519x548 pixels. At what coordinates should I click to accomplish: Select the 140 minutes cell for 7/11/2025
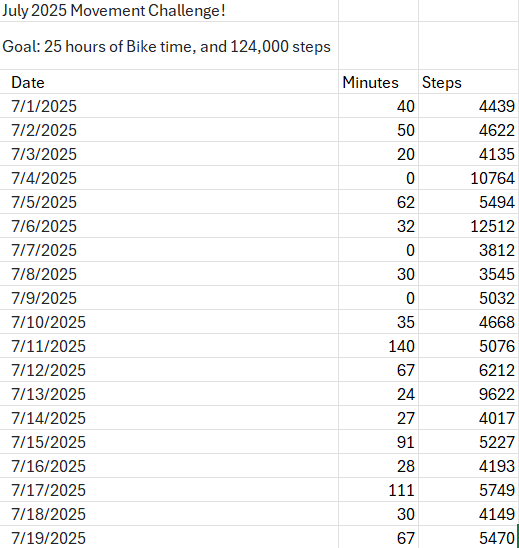(x=379, y=346)
